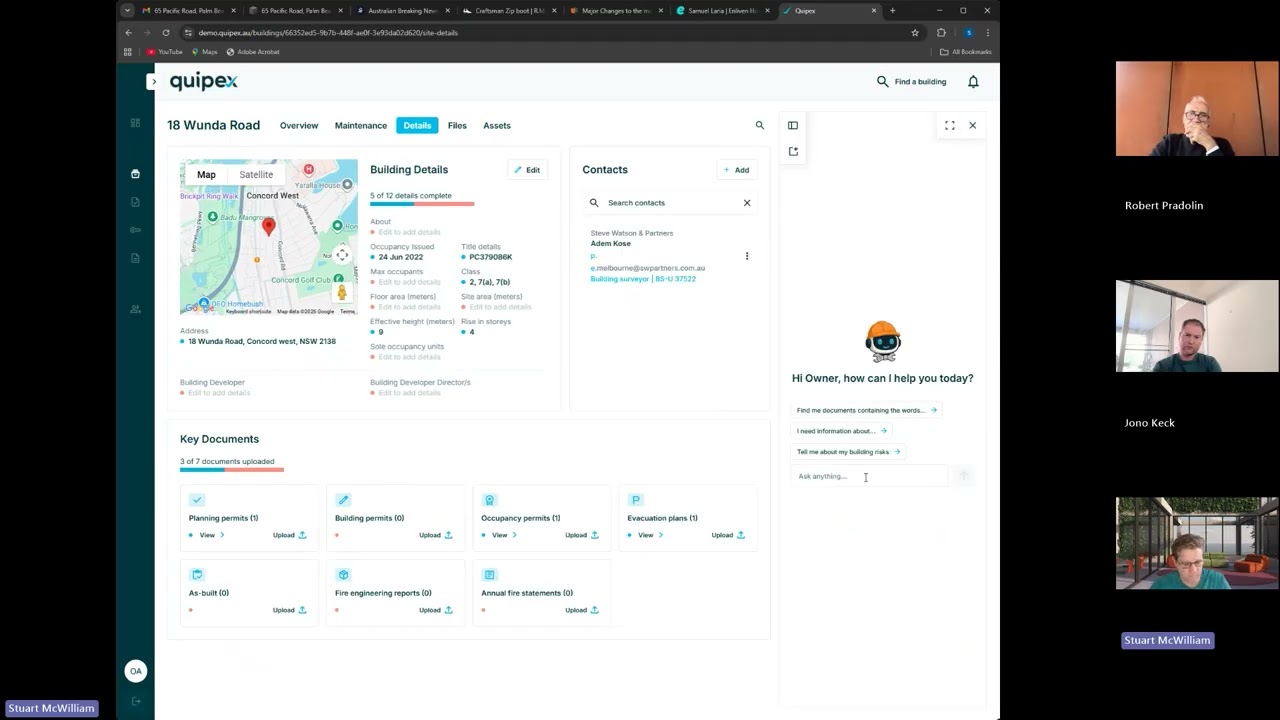Select the buildings icon in sidebar
1280x720 pixels.
(135, 174)
